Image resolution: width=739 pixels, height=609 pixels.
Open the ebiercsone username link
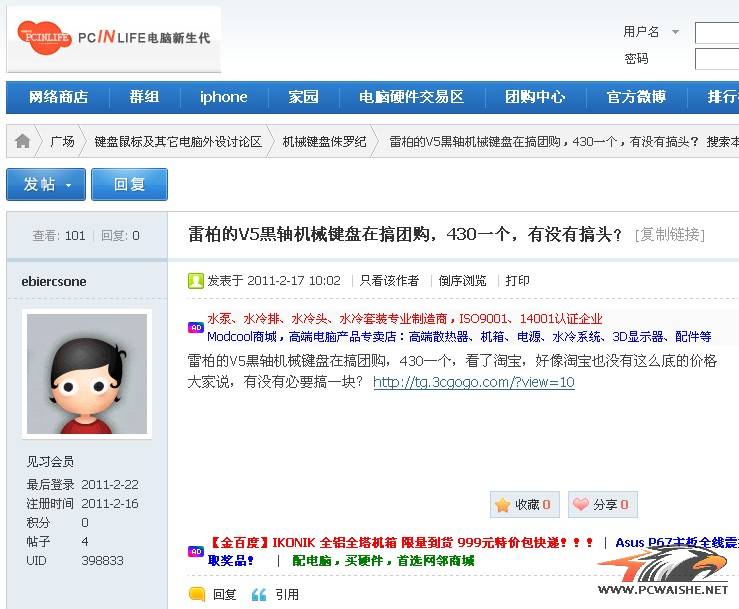[x=54, y=281]
